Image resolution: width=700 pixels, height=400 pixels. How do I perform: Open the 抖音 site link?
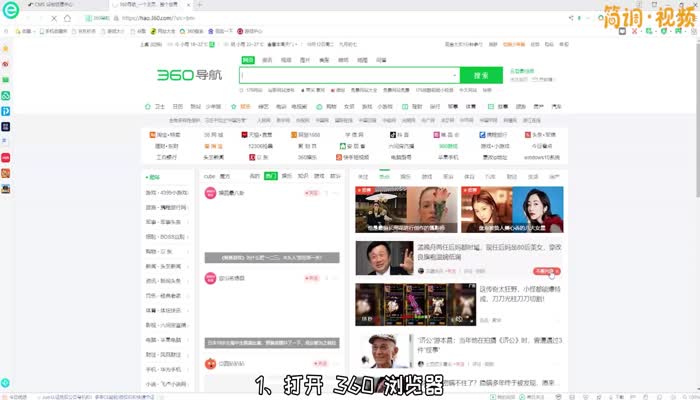(399, 135)
